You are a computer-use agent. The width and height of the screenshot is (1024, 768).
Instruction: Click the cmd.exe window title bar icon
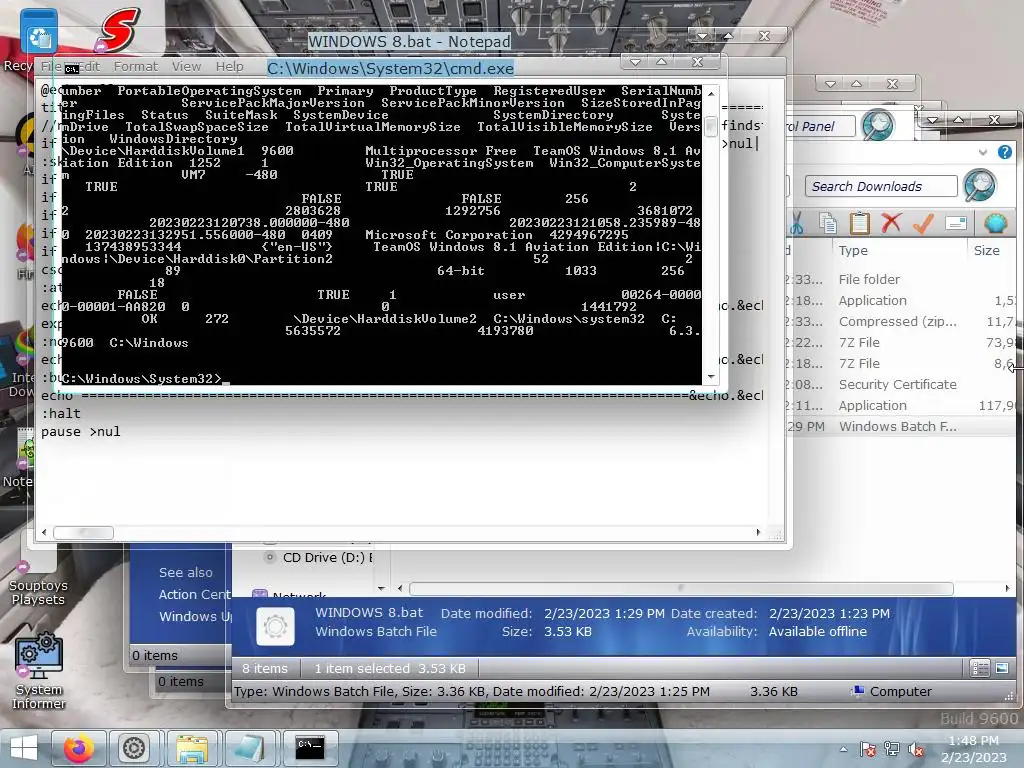[x=72, y=68]
